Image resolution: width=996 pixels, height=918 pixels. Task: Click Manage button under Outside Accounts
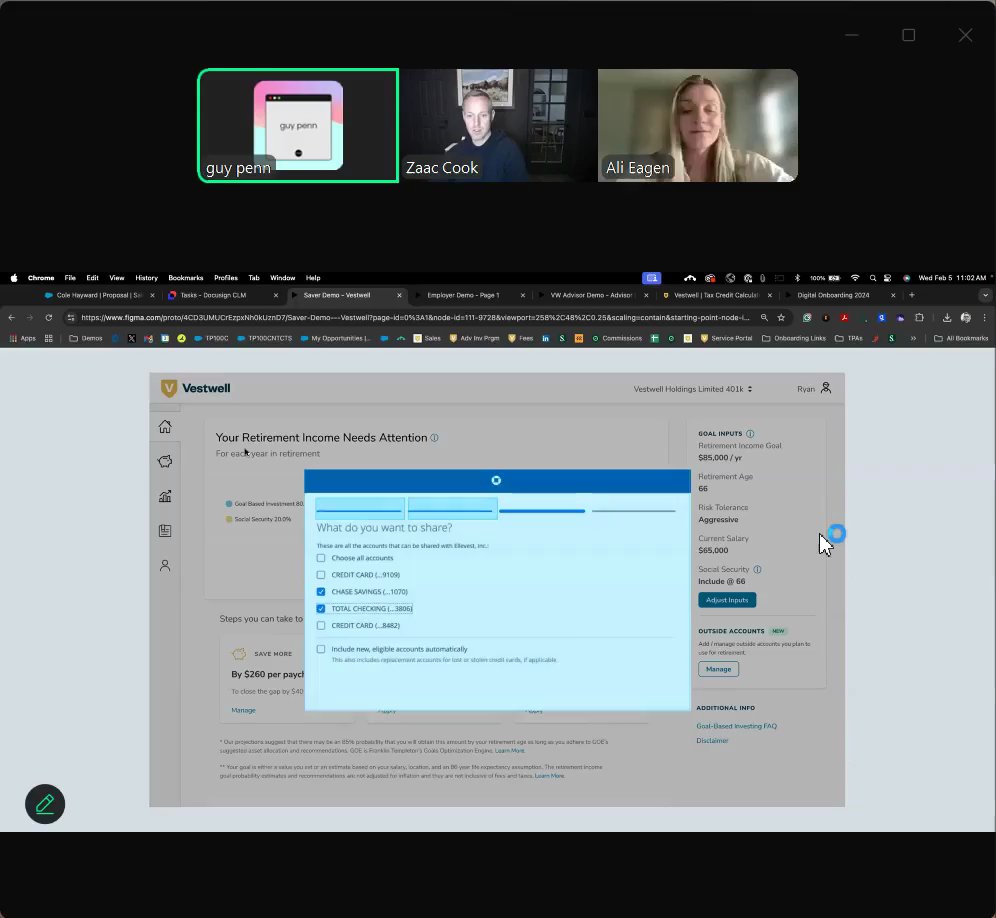coord(718,669)
